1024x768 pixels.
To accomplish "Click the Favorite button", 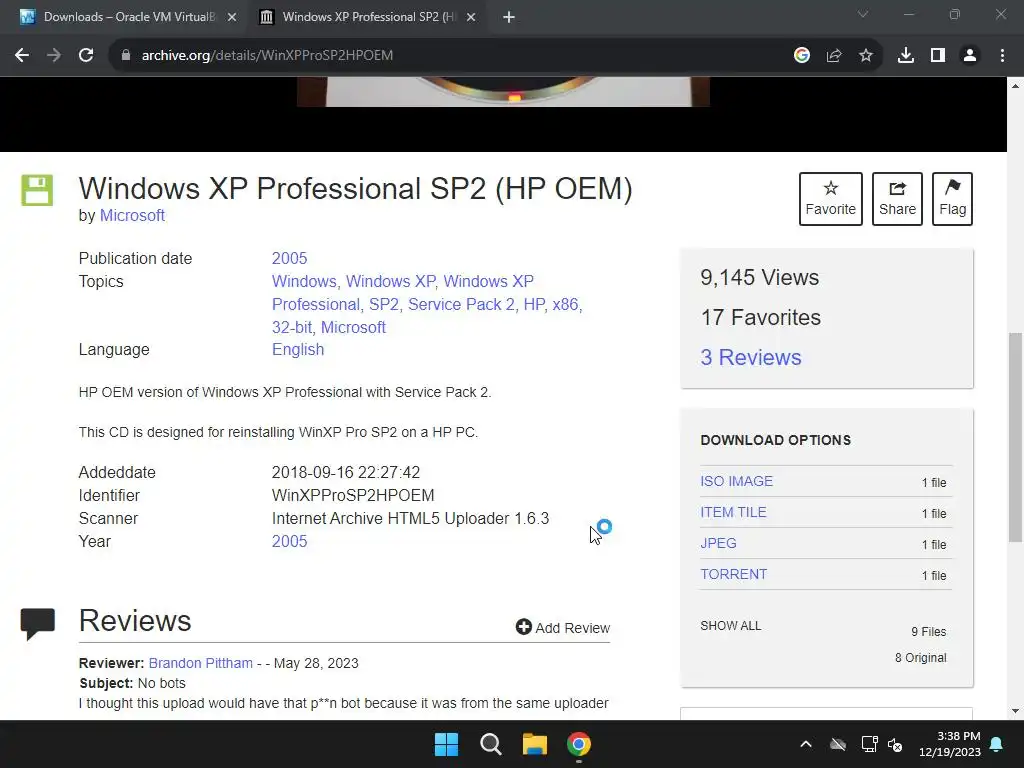I will click(x=831, y=199).
